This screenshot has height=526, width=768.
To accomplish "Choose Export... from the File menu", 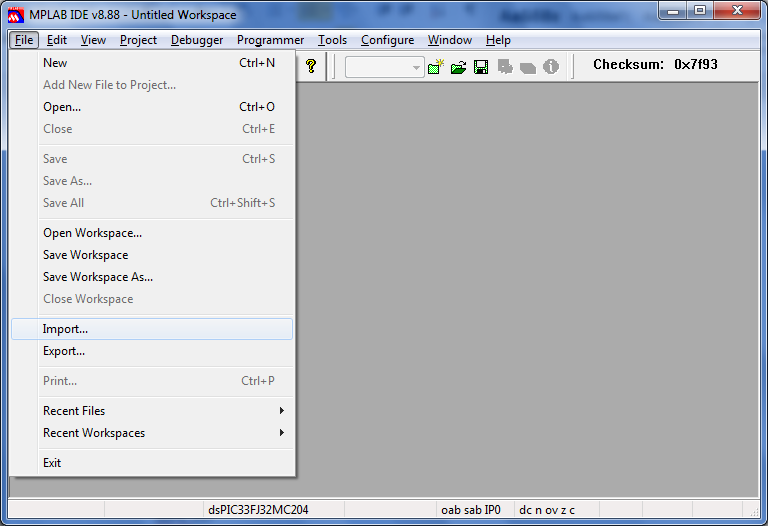I will 152,351.
